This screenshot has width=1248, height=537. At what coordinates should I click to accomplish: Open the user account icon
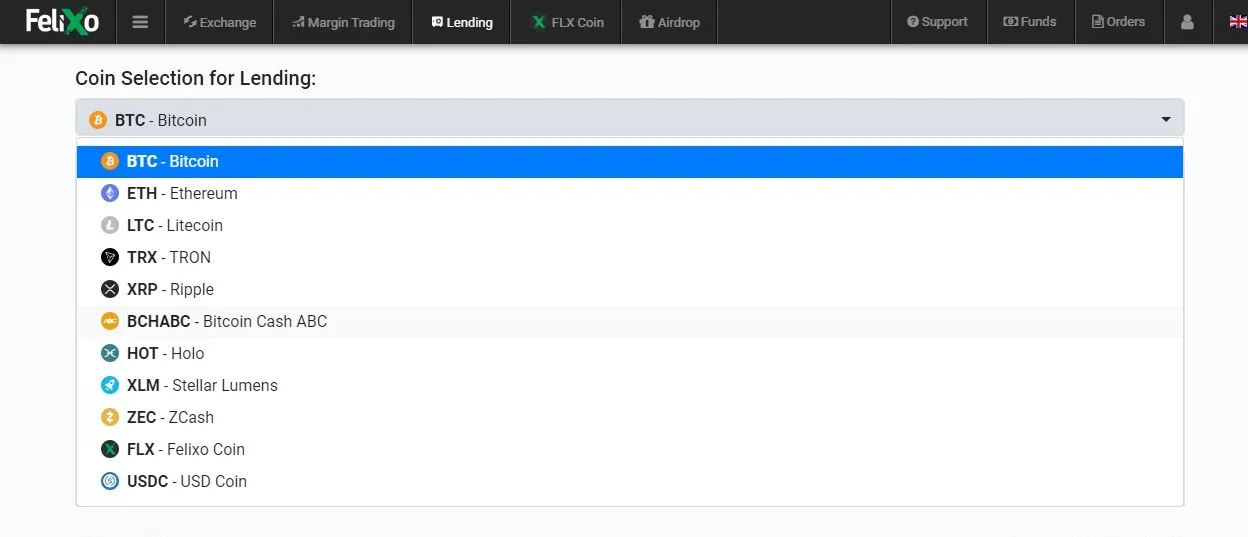click(1188, 22)
